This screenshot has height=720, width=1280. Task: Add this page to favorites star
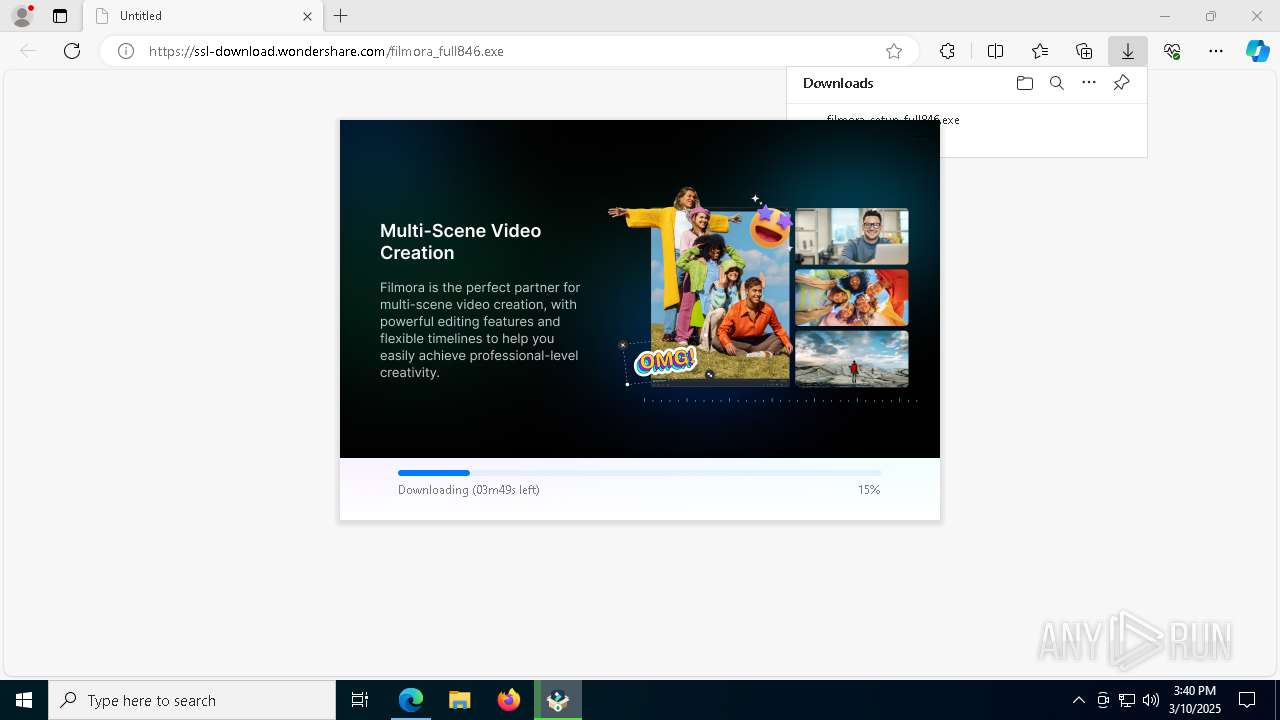[x=894, y=51]
